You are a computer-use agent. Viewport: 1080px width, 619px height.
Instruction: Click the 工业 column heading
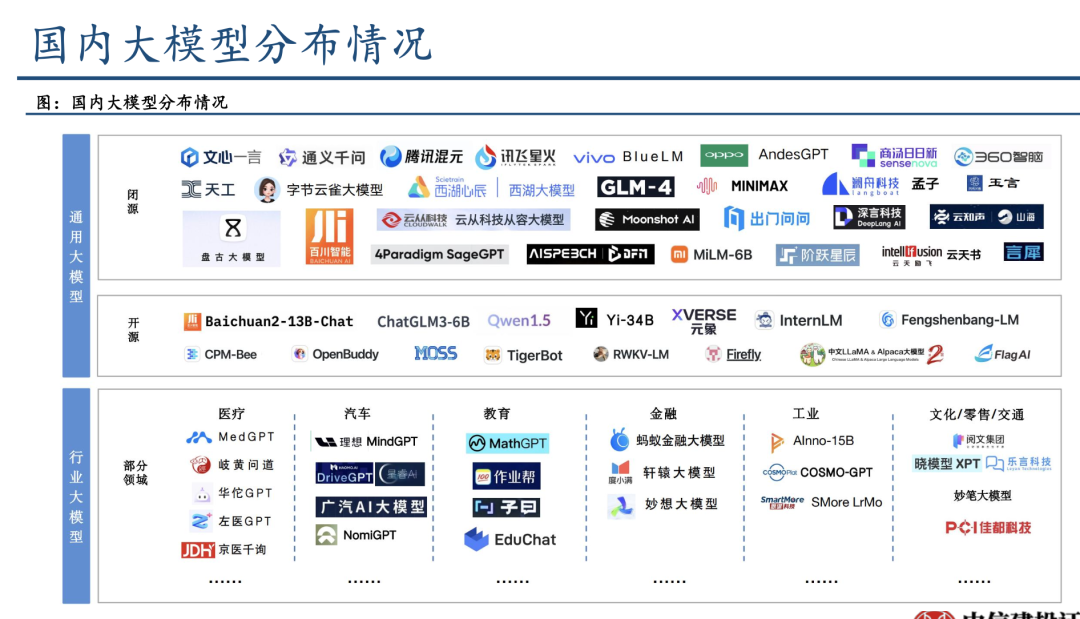(x=805, y=413)
